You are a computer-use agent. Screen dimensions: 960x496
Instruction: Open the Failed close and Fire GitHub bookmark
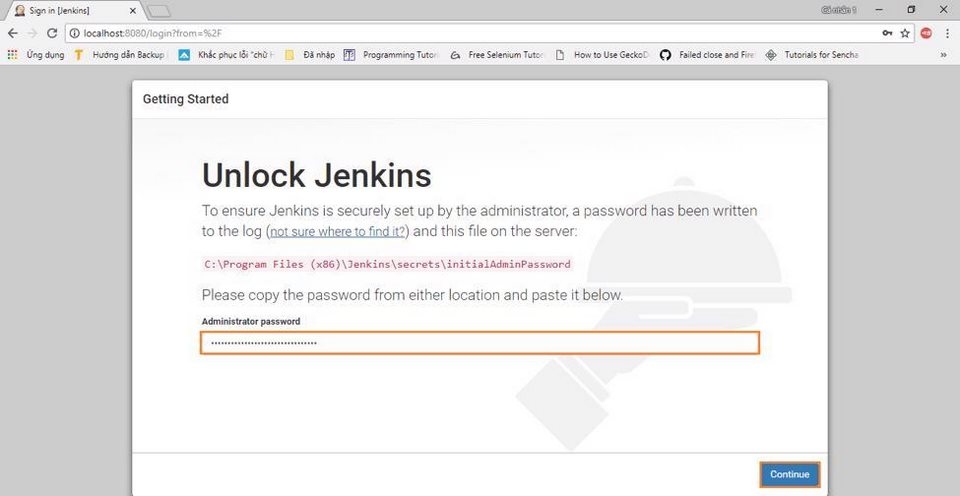[x=707, y=54]
